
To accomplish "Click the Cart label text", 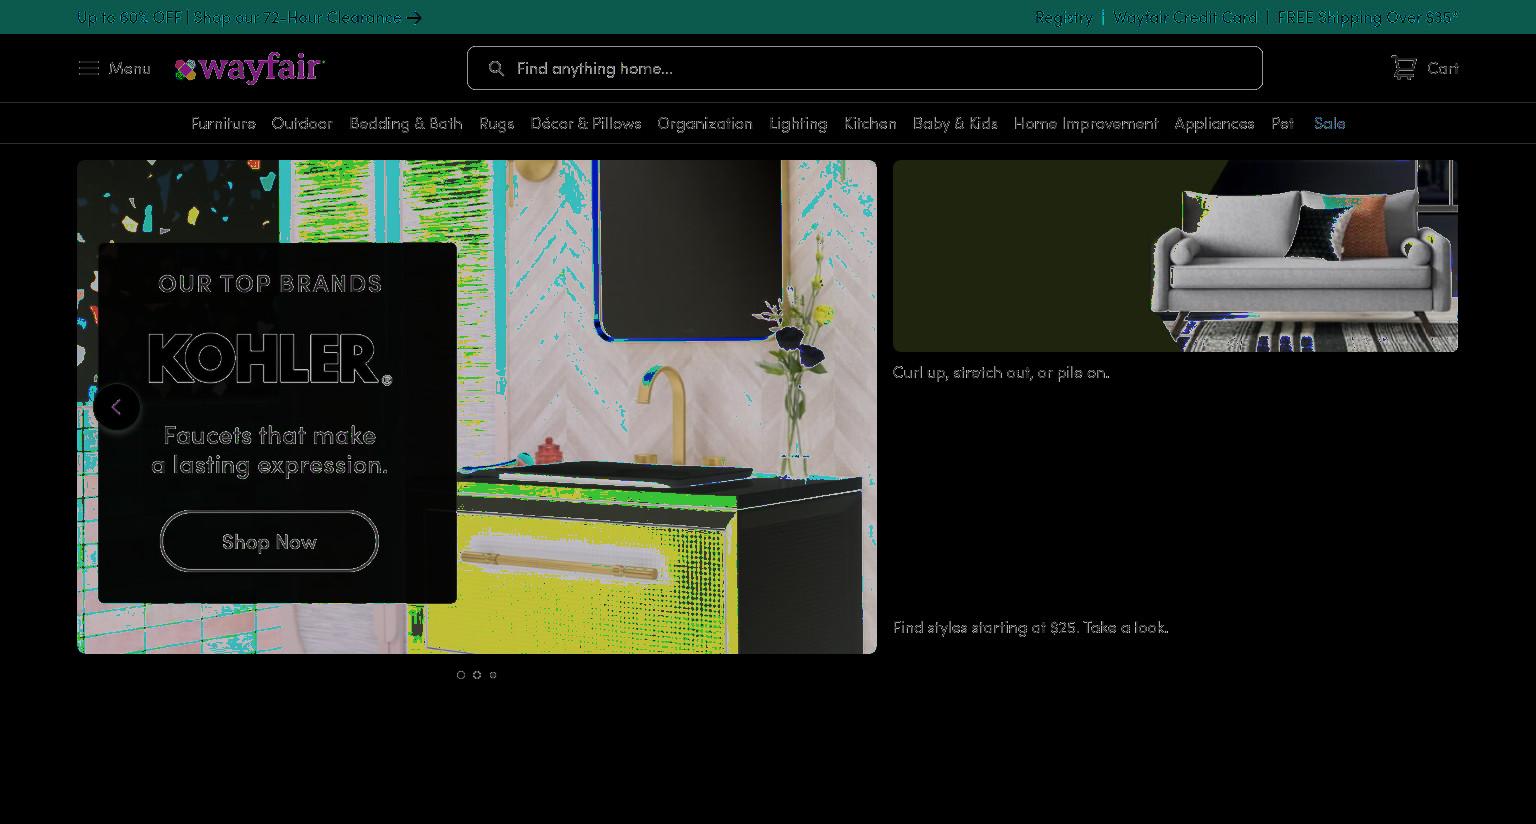I will click(1443, 68).
